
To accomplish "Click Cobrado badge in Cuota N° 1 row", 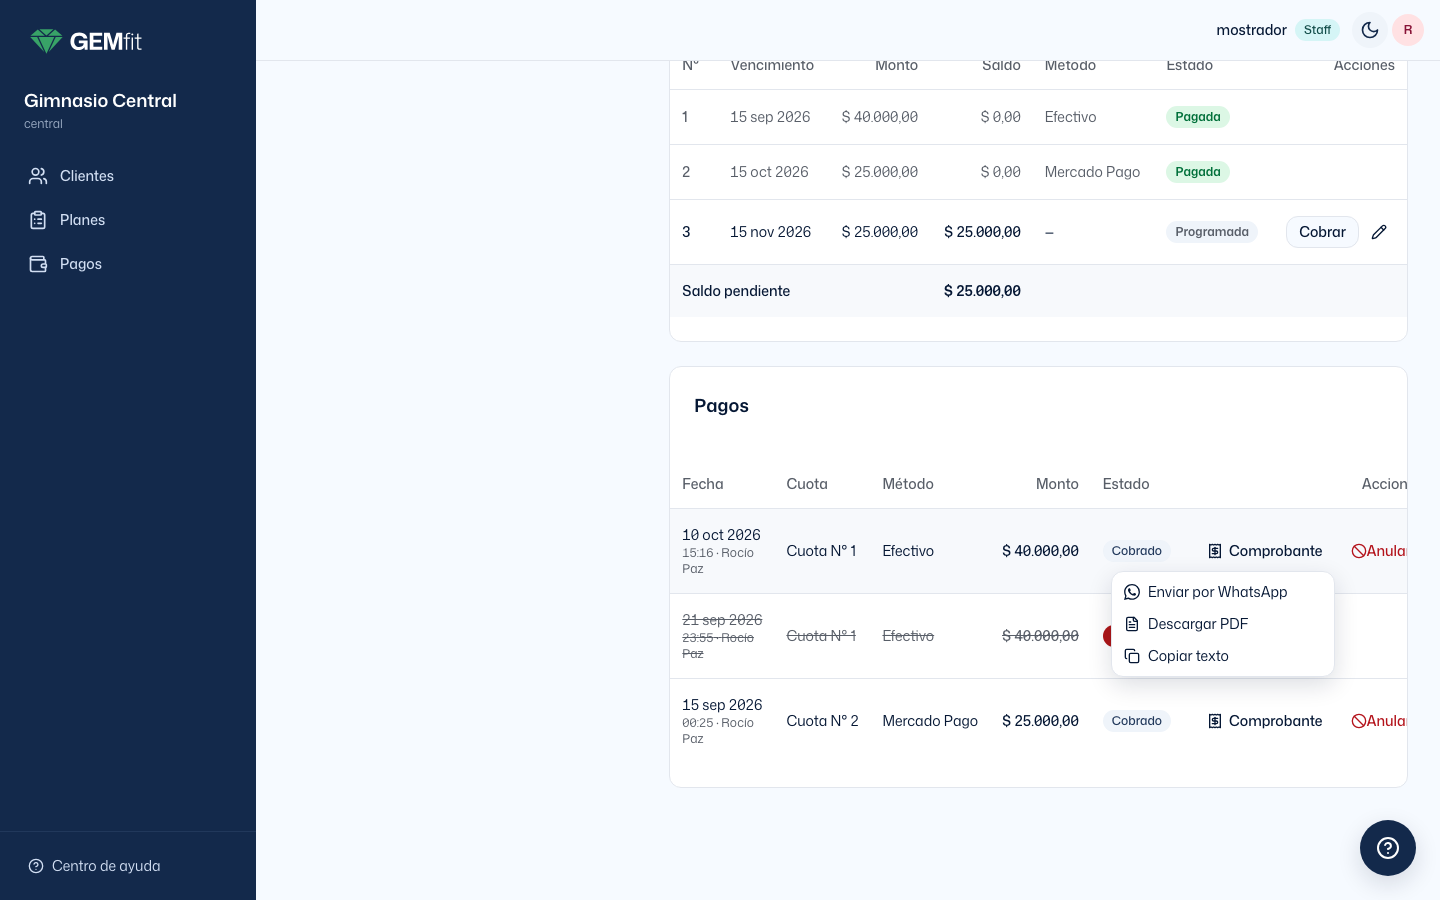I will (x=1137, y=551).
